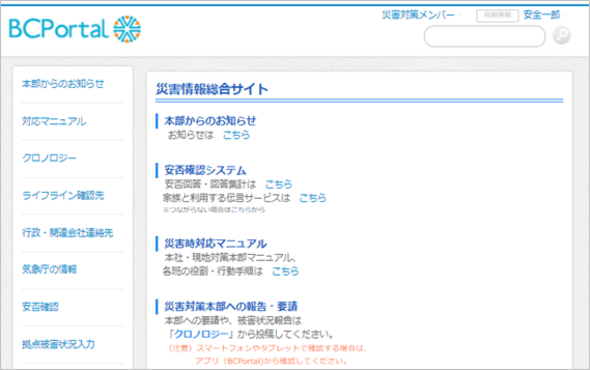Viewport: 590px width, 370px height.
Task: Click こちら link for 伝言サービス
Action: tap(312, 198)
